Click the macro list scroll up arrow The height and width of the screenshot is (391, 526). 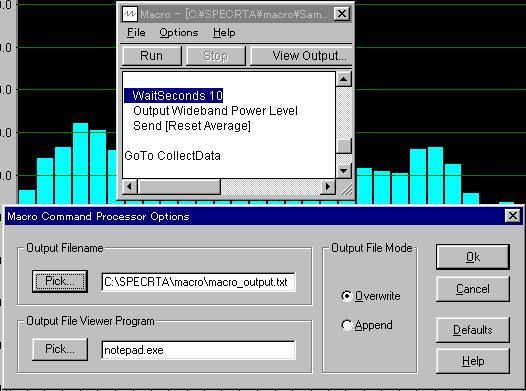[344, 79]
